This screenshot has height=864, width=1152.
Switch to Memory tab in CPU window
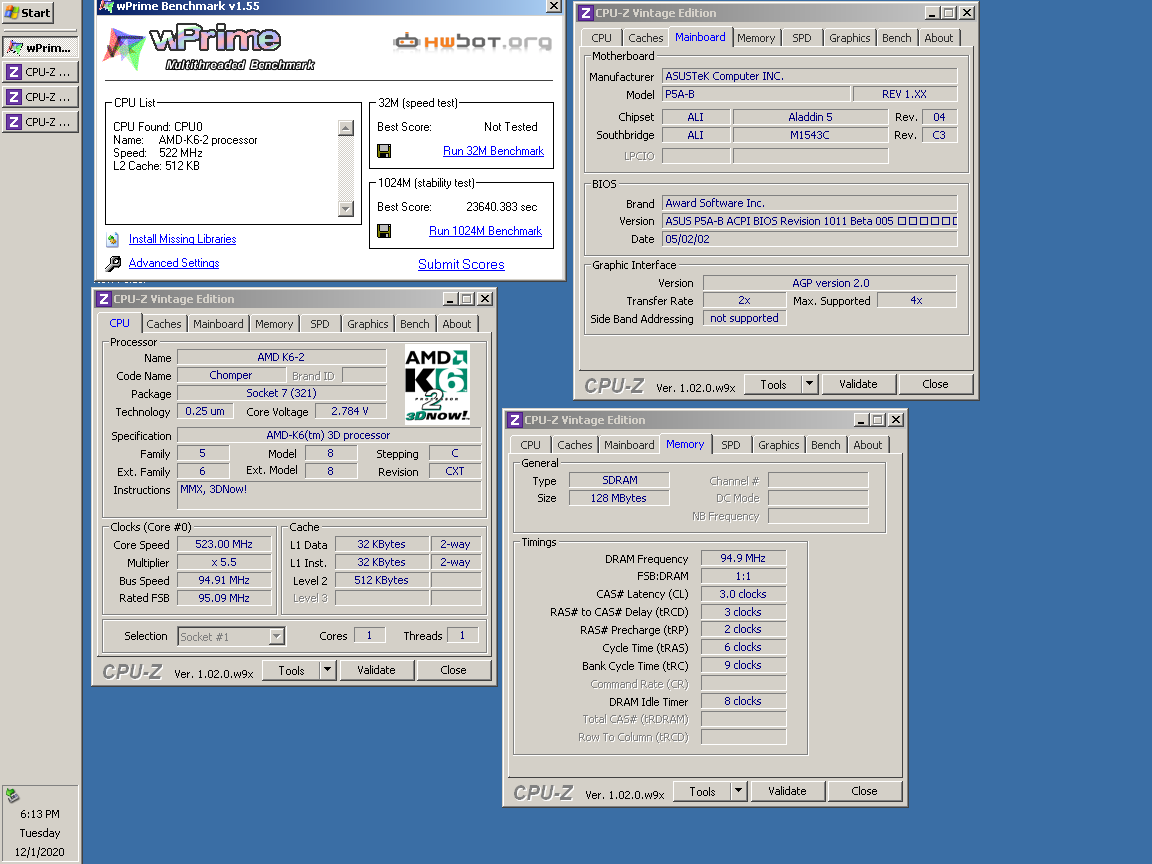(274, 324)
